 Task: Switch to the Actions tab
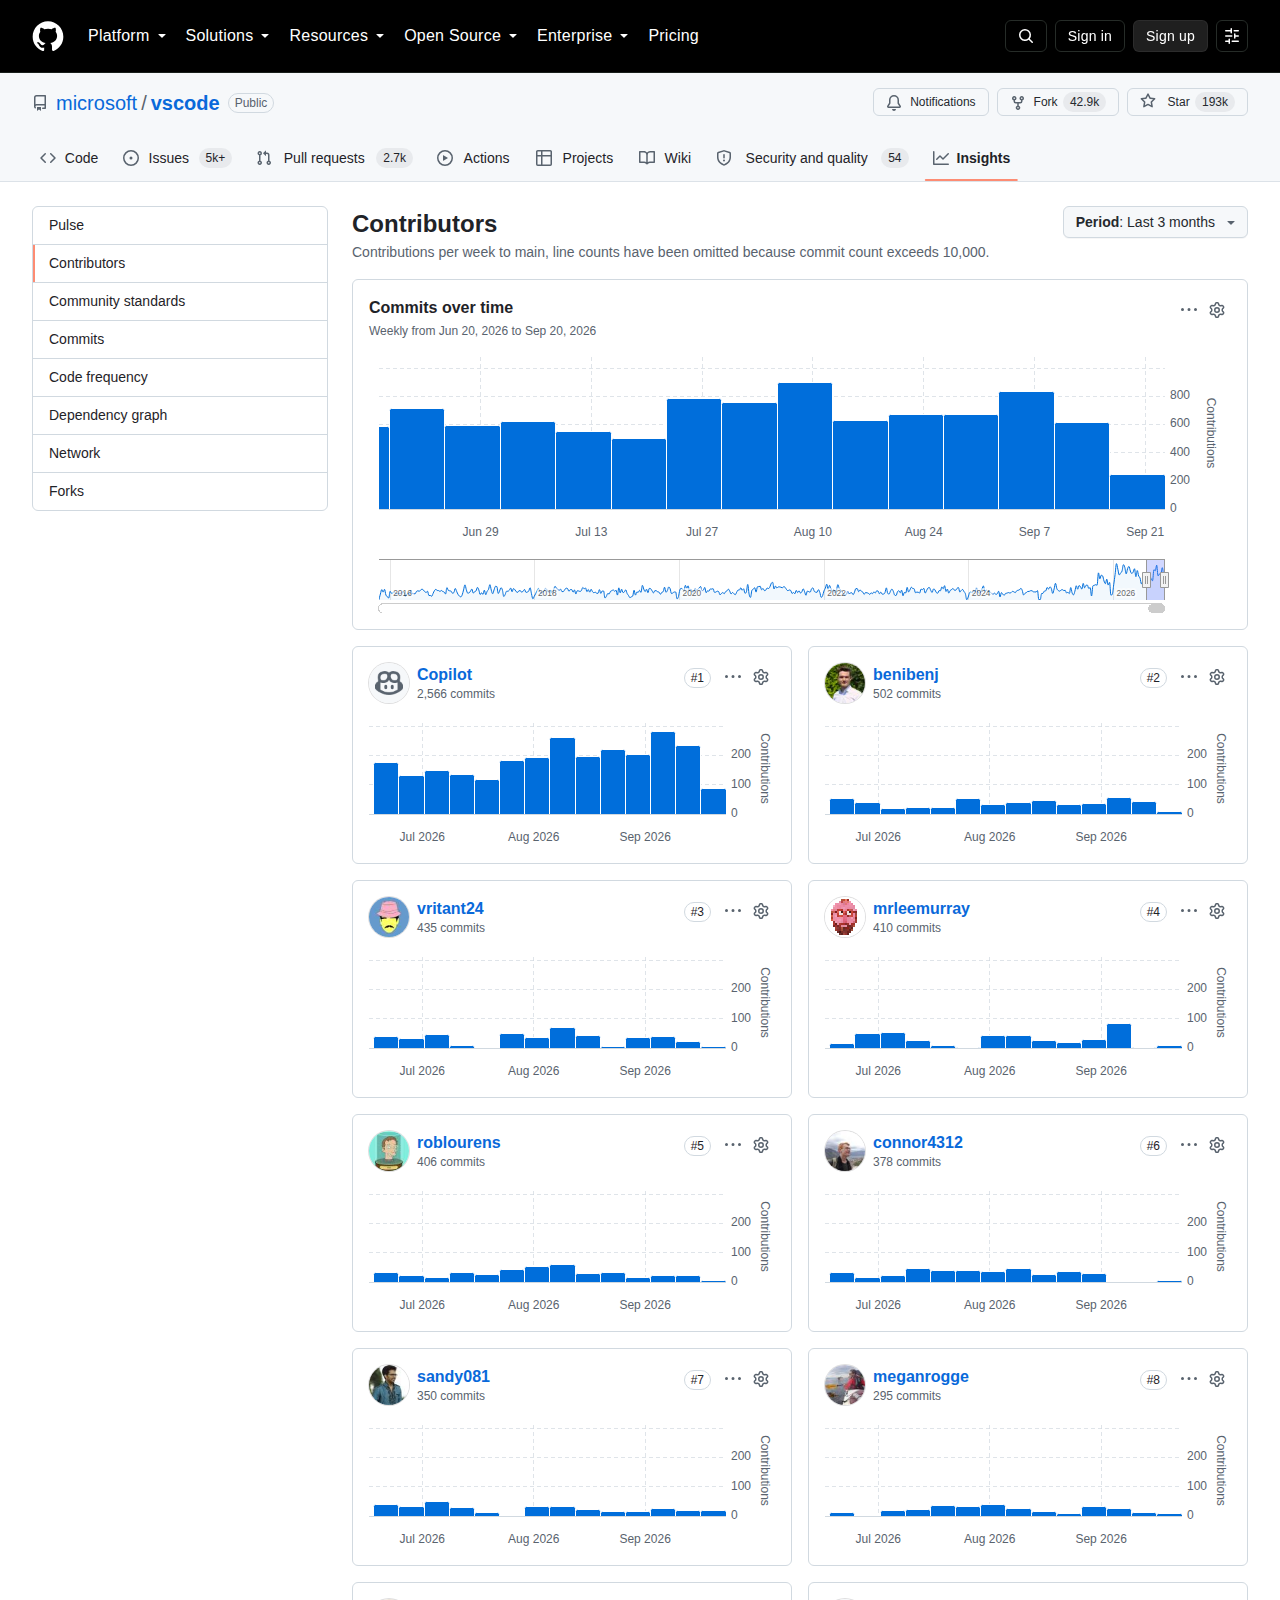click(473, 158)
